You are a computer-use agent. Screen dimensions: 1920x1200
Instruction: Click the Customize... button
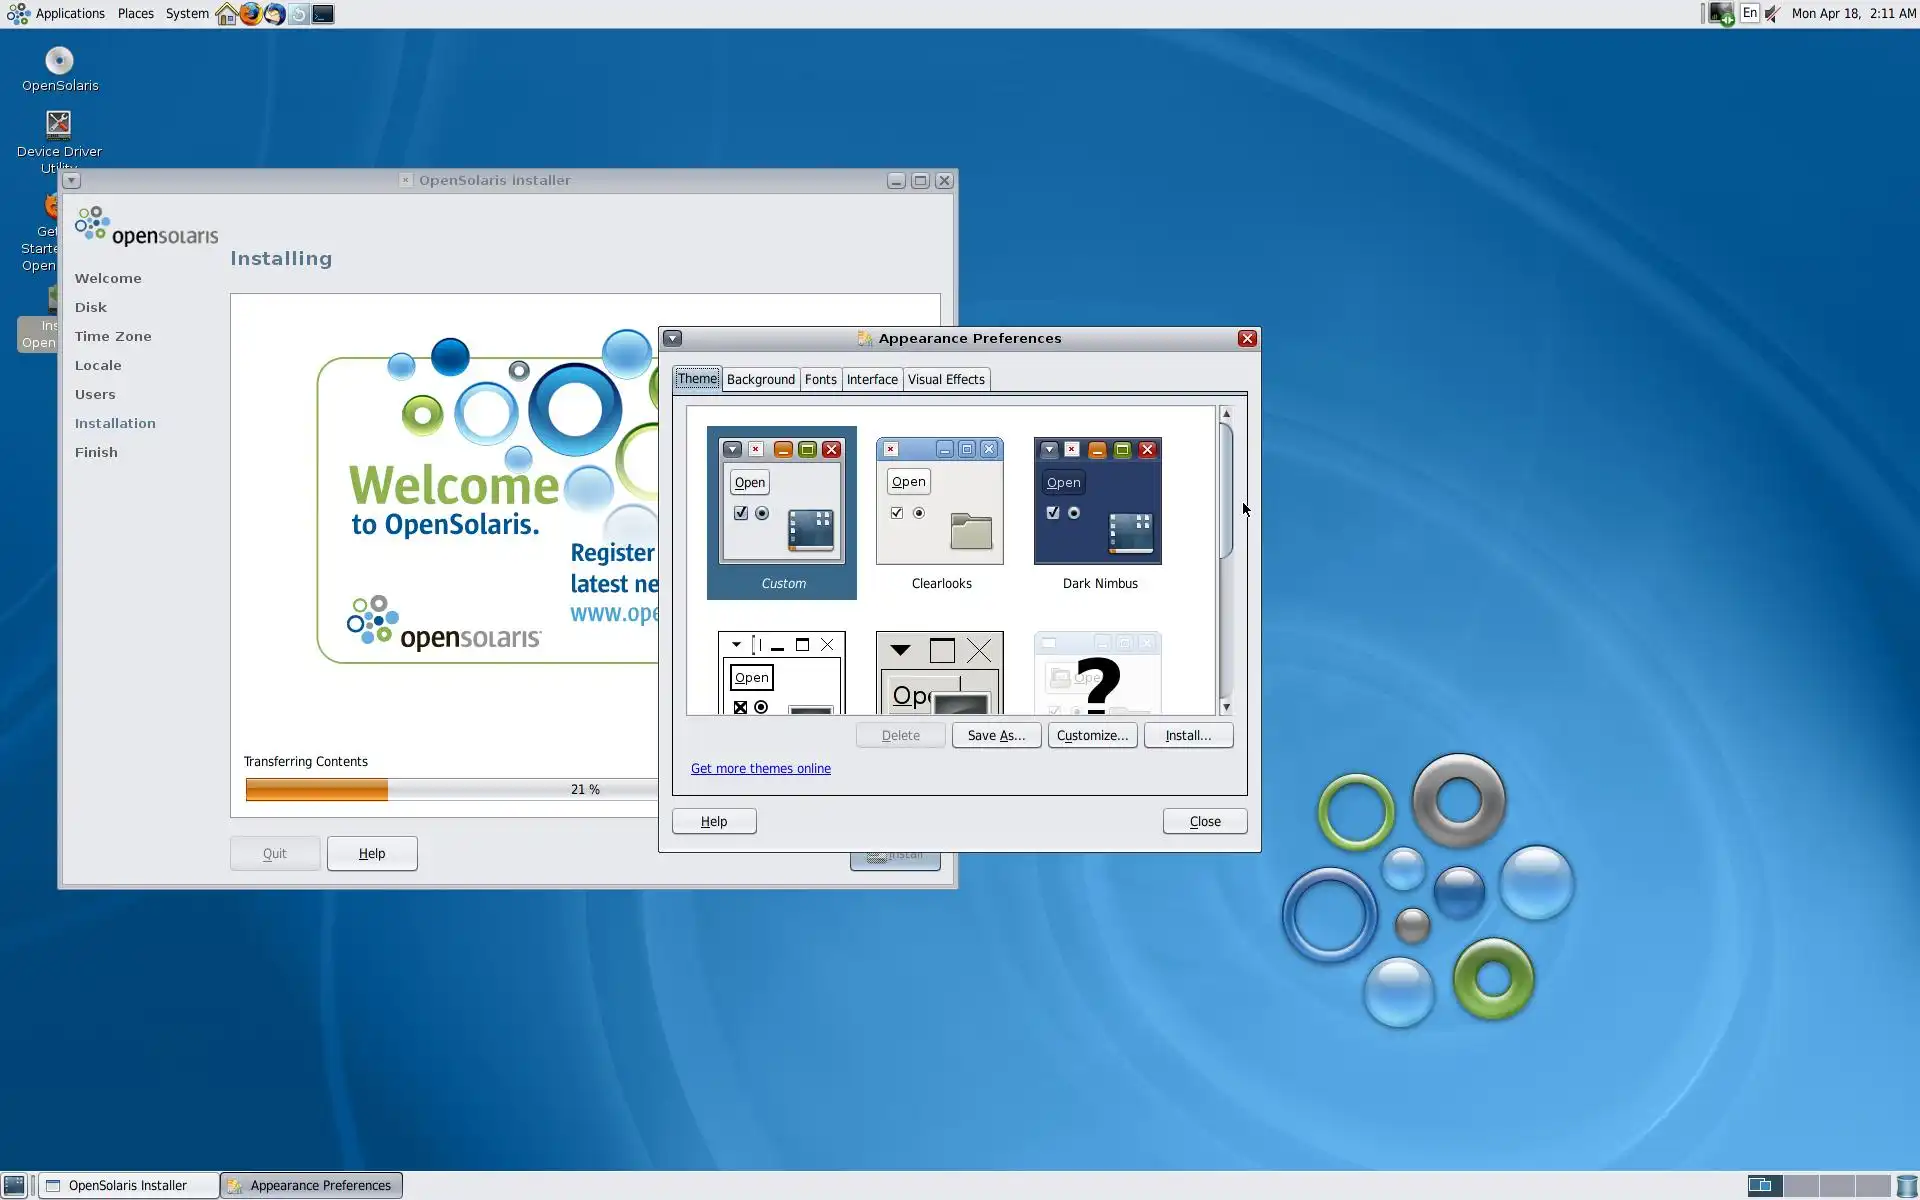1092,735
